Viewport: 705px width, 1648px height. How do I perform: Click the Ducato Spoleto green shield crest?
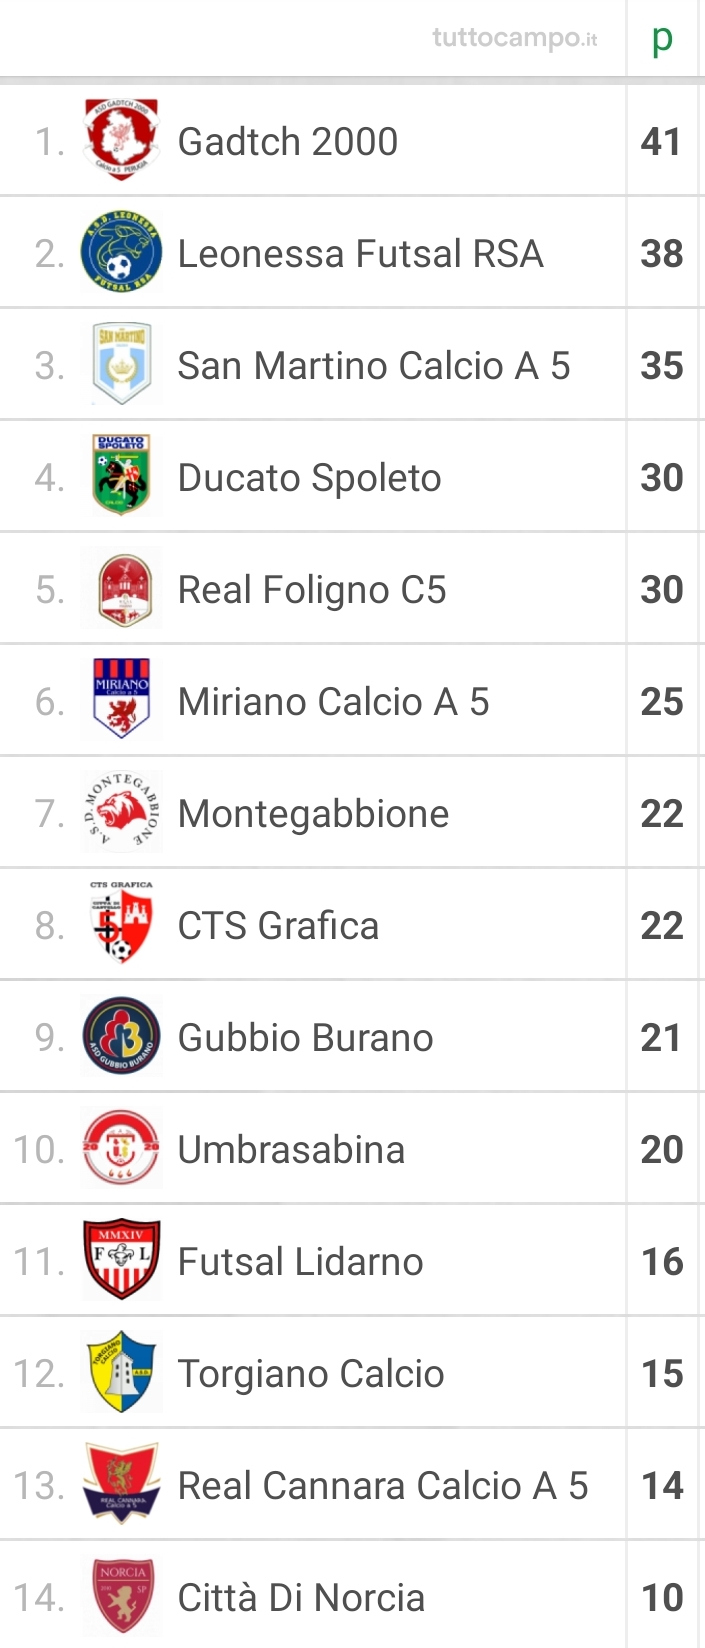click(121, 476)
